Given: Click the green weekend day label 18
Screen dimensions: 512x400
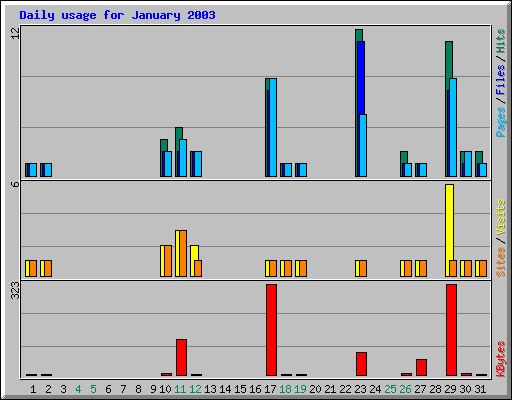Looking at the screenshot, I should (285, 389).
